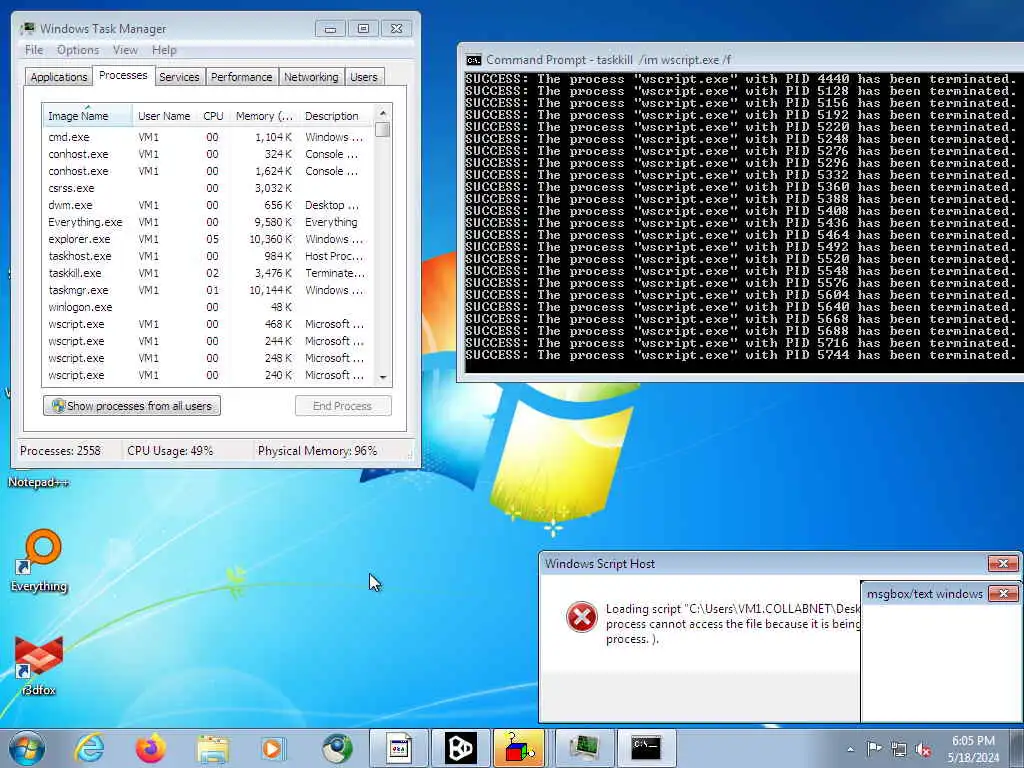The image size is (1024, 768).
Task: Select conhost.exe row using 1,624 K
Action: point(208,171)
